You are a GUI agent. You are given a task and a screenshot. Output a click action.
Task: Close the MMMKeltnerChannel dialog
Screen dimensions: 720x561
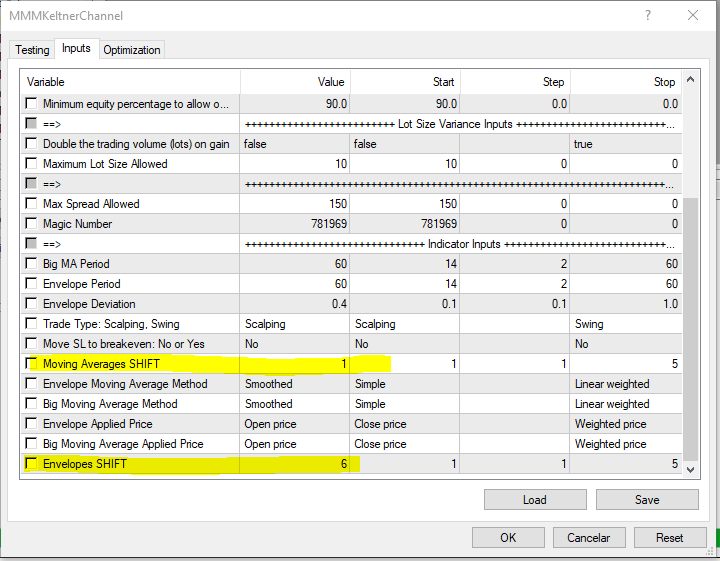pyautogui.click(x=692, y=16)
